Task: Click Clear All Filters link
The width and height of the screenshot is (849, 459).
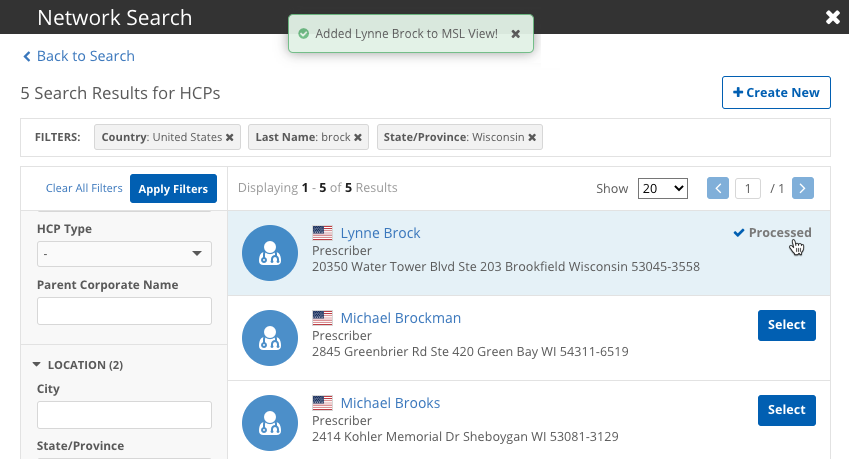Action: coord(84,188)
